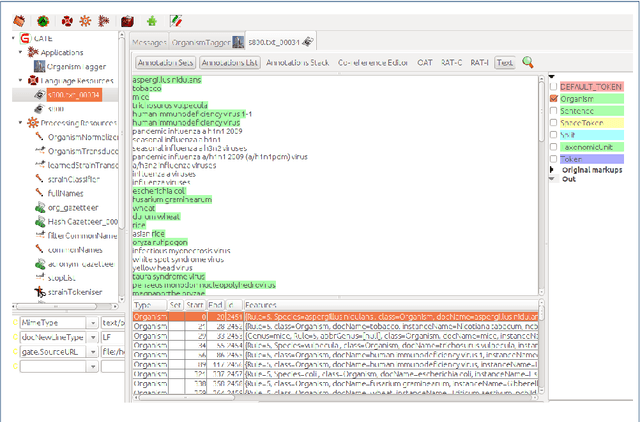Click the Token purple color label

(x=576, y=158)
